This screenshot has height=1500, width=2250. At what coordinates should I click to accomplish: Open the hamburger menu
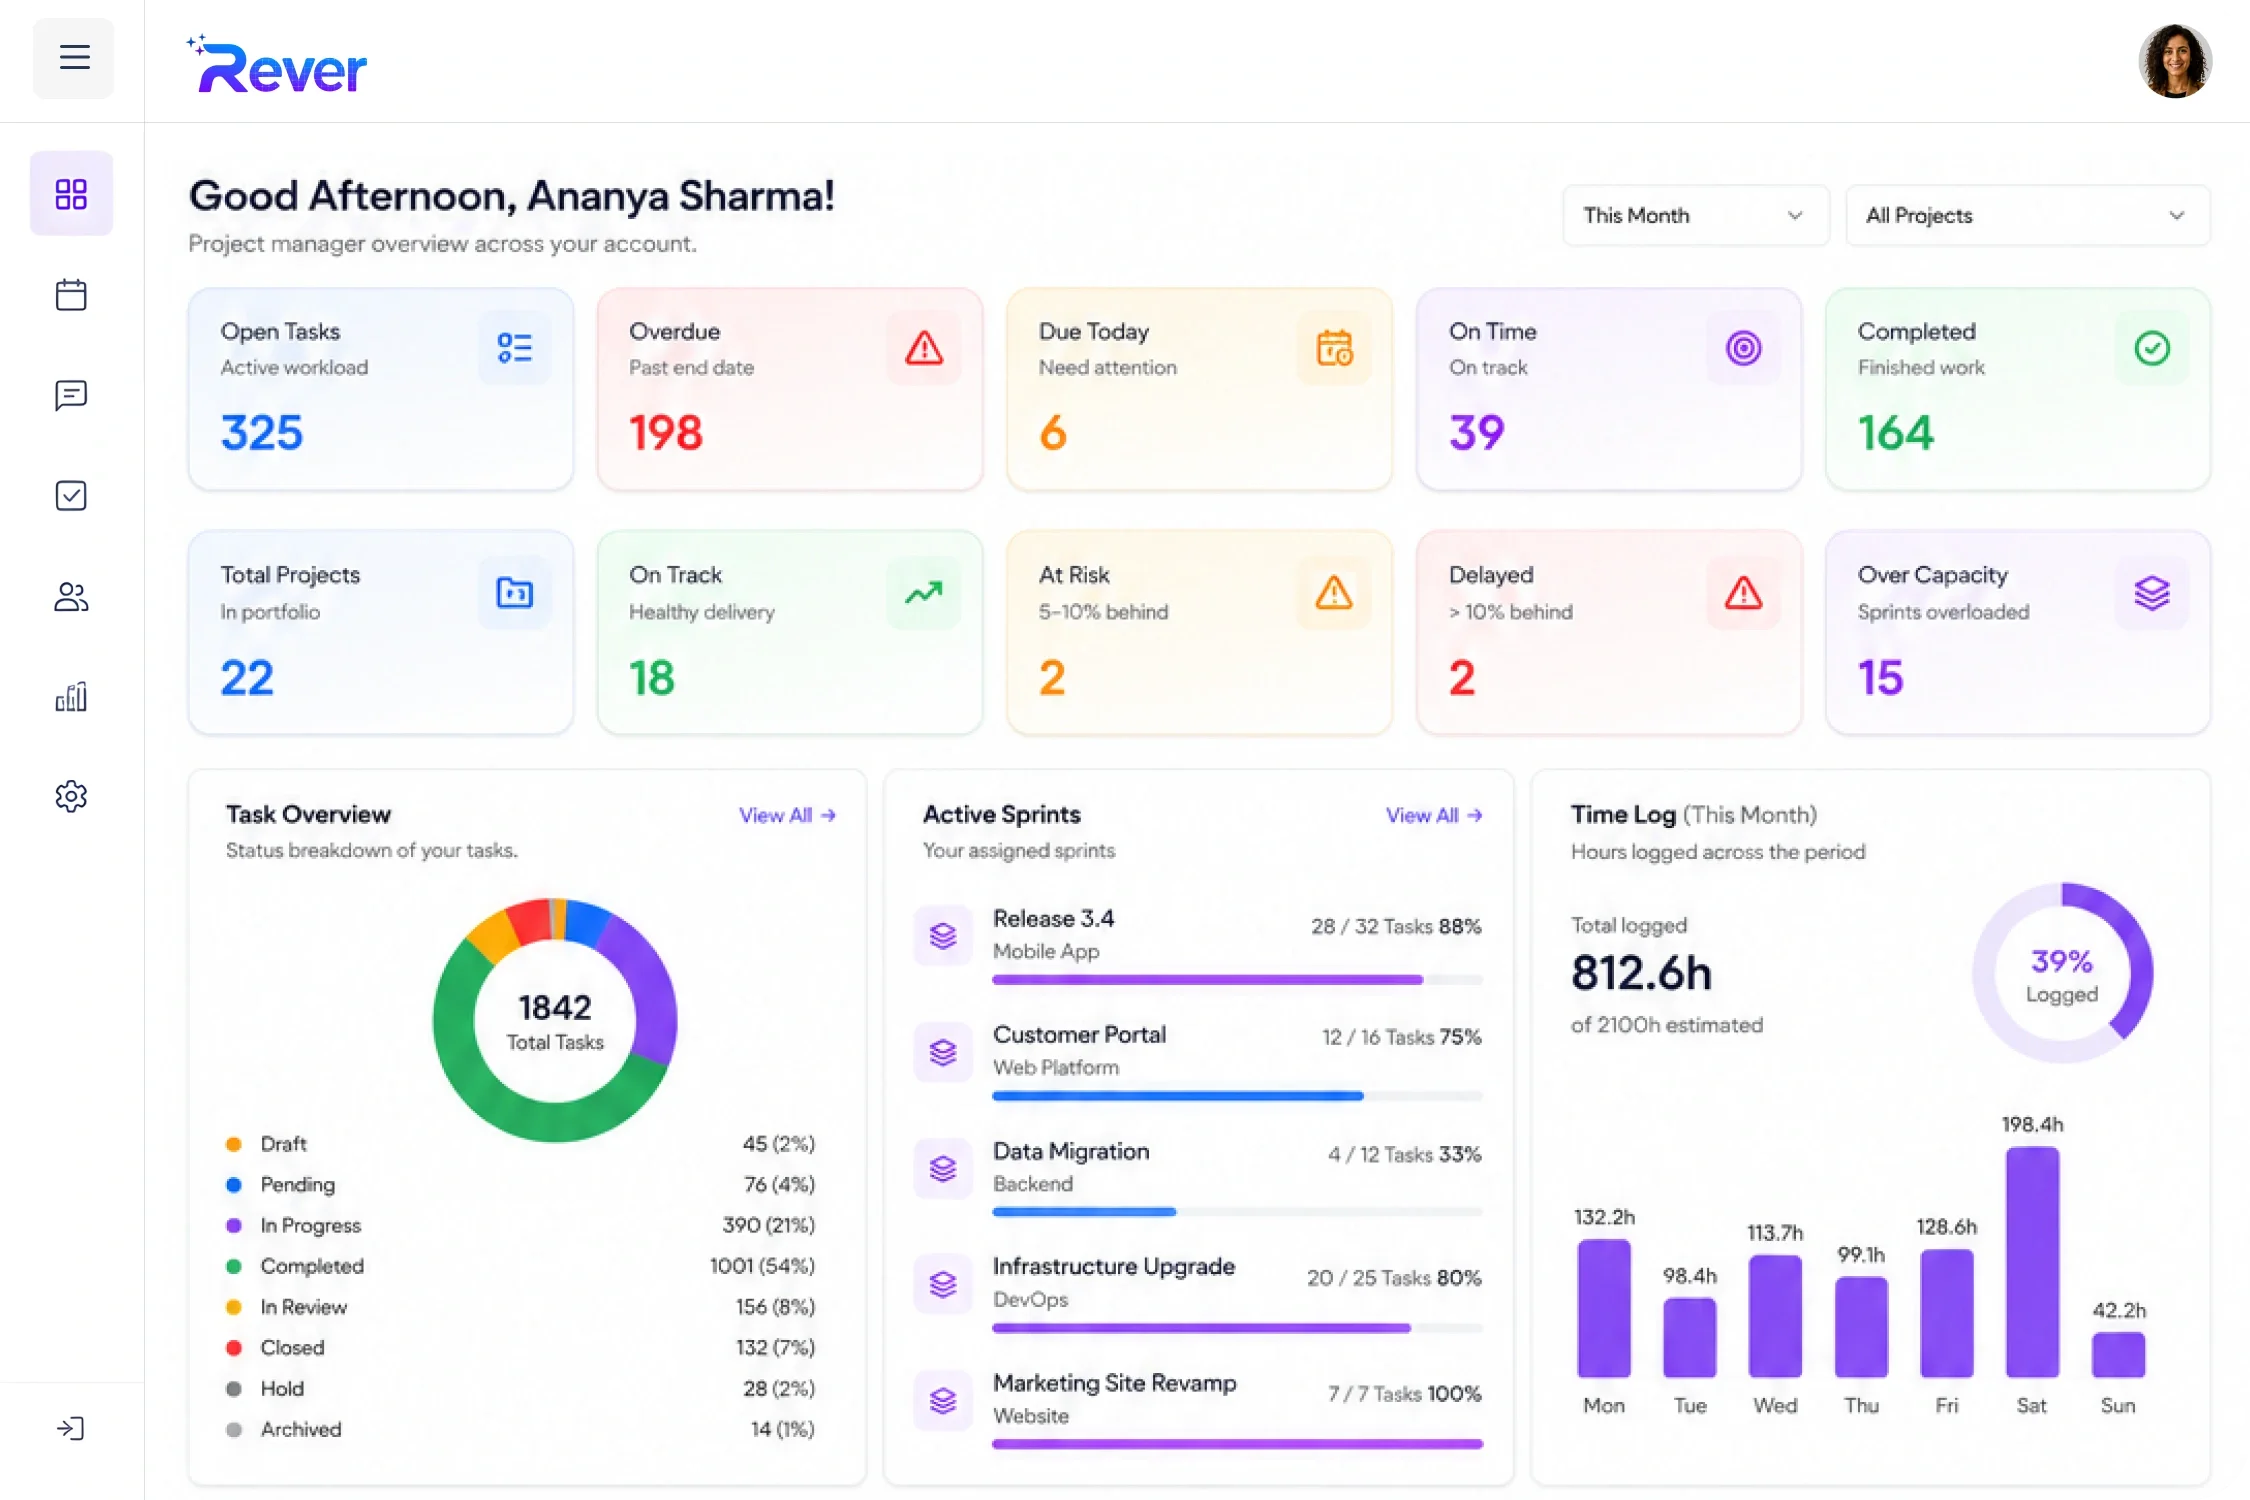[73, 57]
